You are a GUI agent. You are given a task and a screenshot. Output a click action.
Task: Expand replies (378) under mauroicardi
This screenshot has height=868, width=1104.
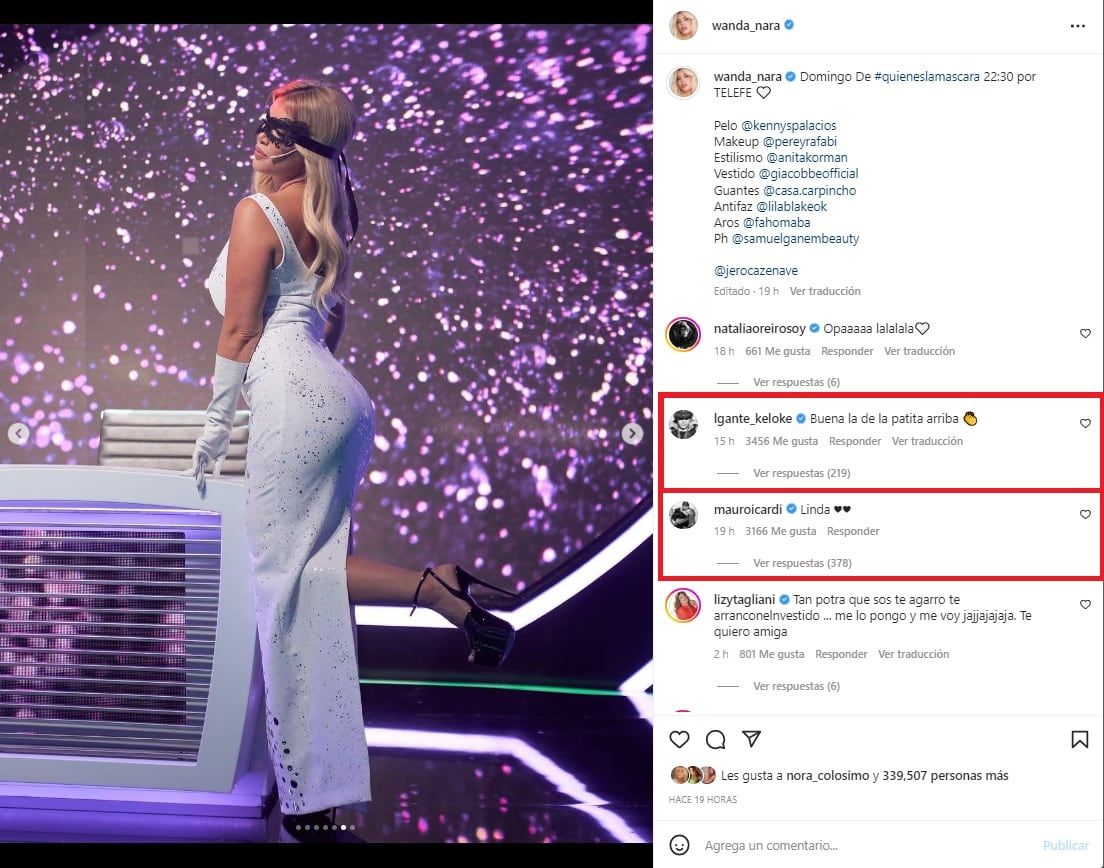tap(802, 563)
